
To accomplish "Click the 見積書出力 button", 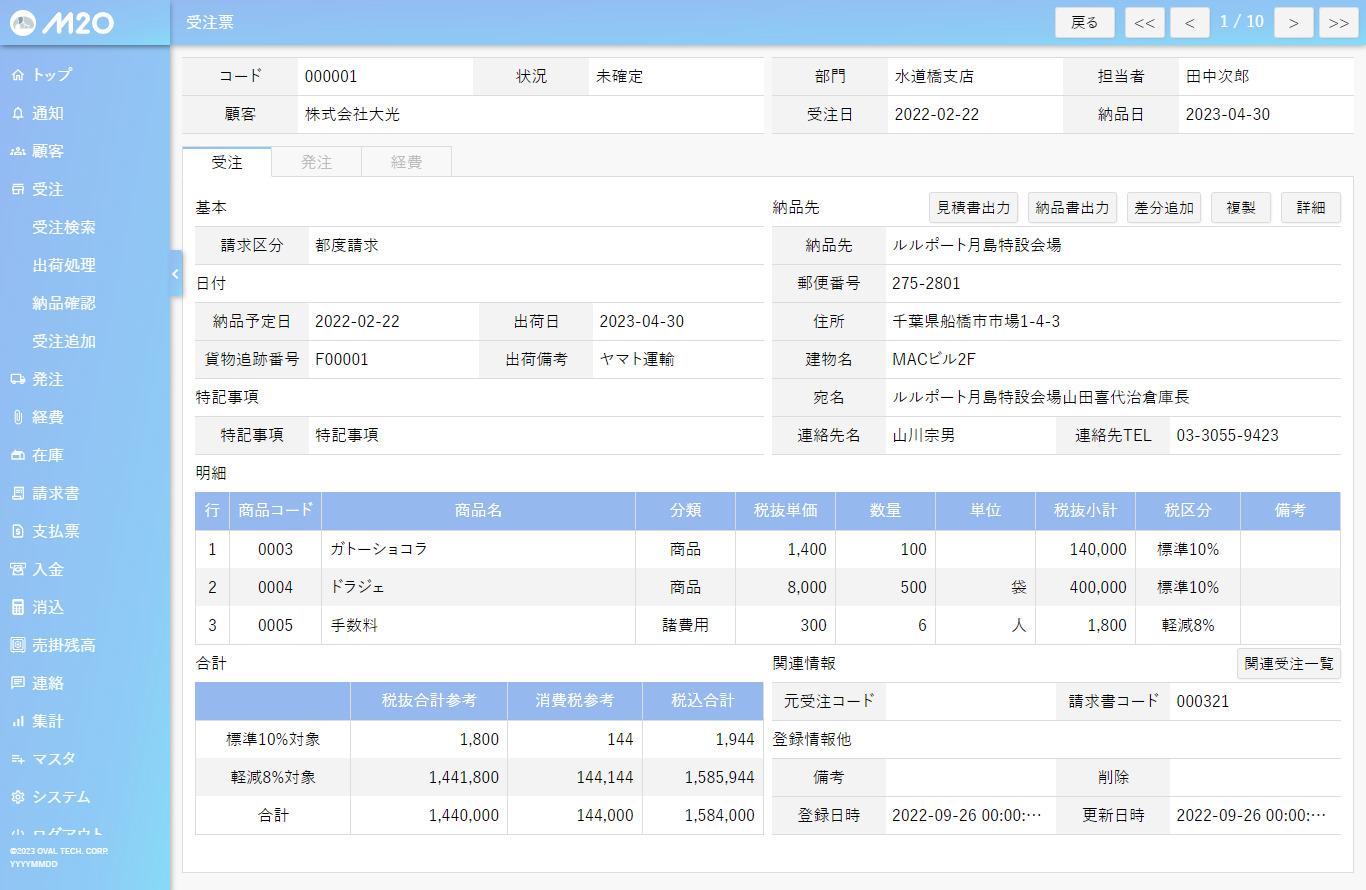I will click(x=973, y=208).
